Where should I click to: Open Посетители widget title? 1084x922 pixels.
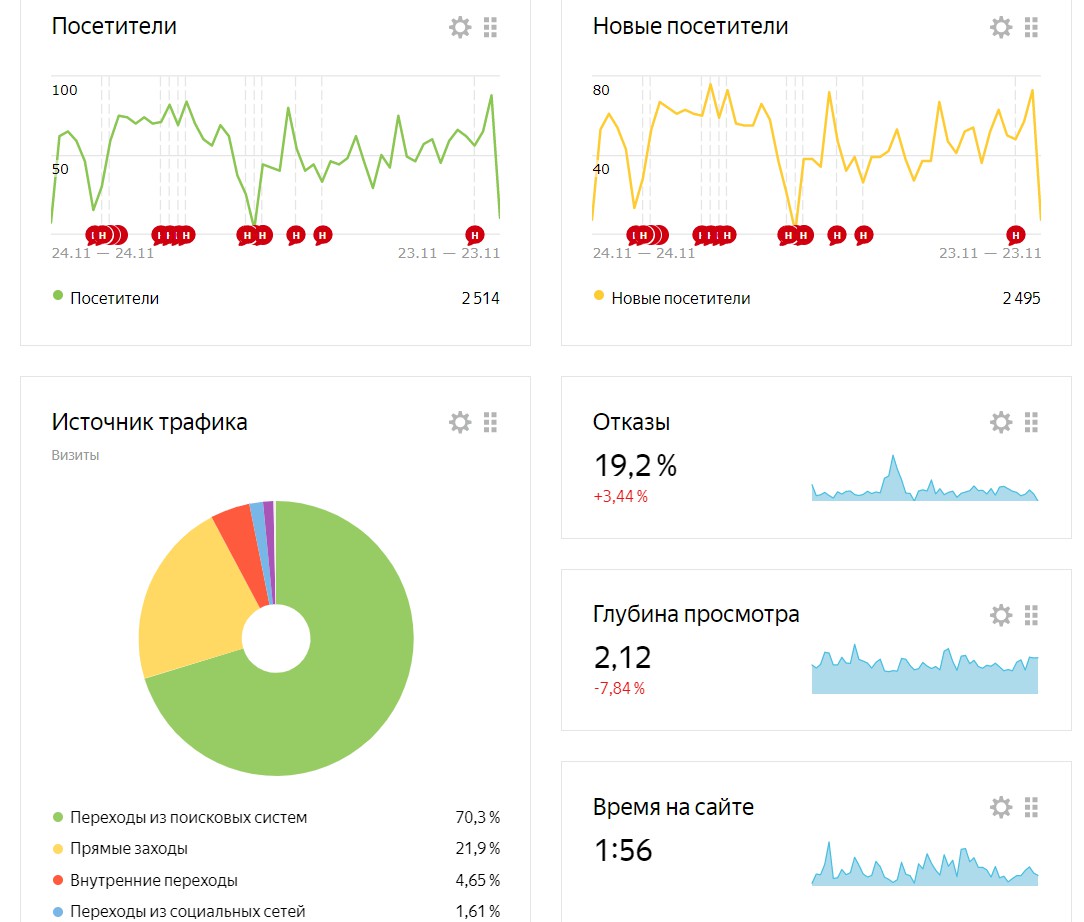[x=114, y=26]
